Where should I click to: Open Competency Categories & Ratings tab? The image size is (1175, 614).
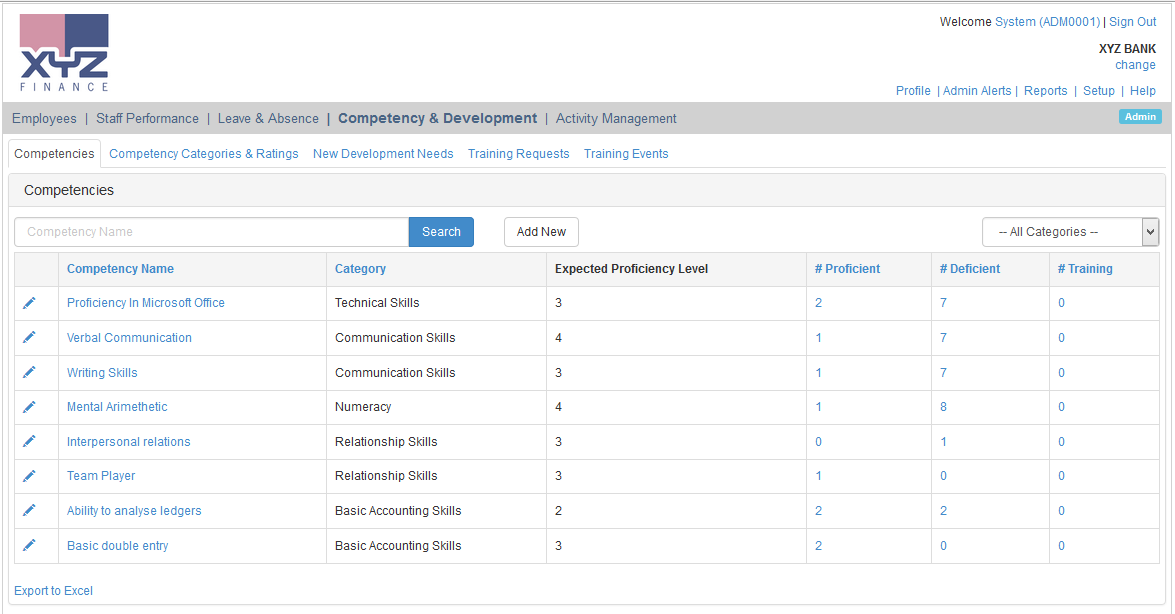point(204,154)
